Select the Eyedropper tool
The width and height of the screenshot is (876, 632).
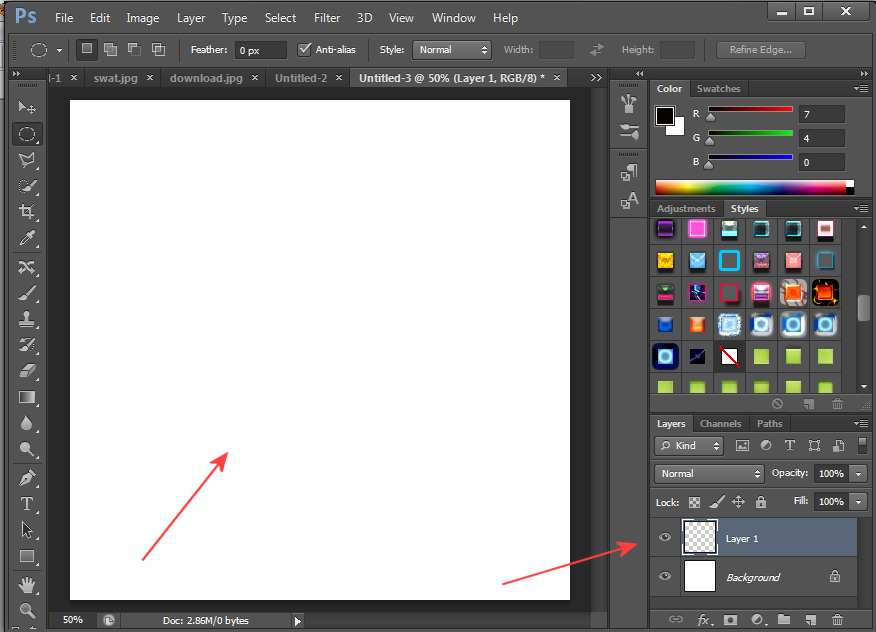[27, 239]
